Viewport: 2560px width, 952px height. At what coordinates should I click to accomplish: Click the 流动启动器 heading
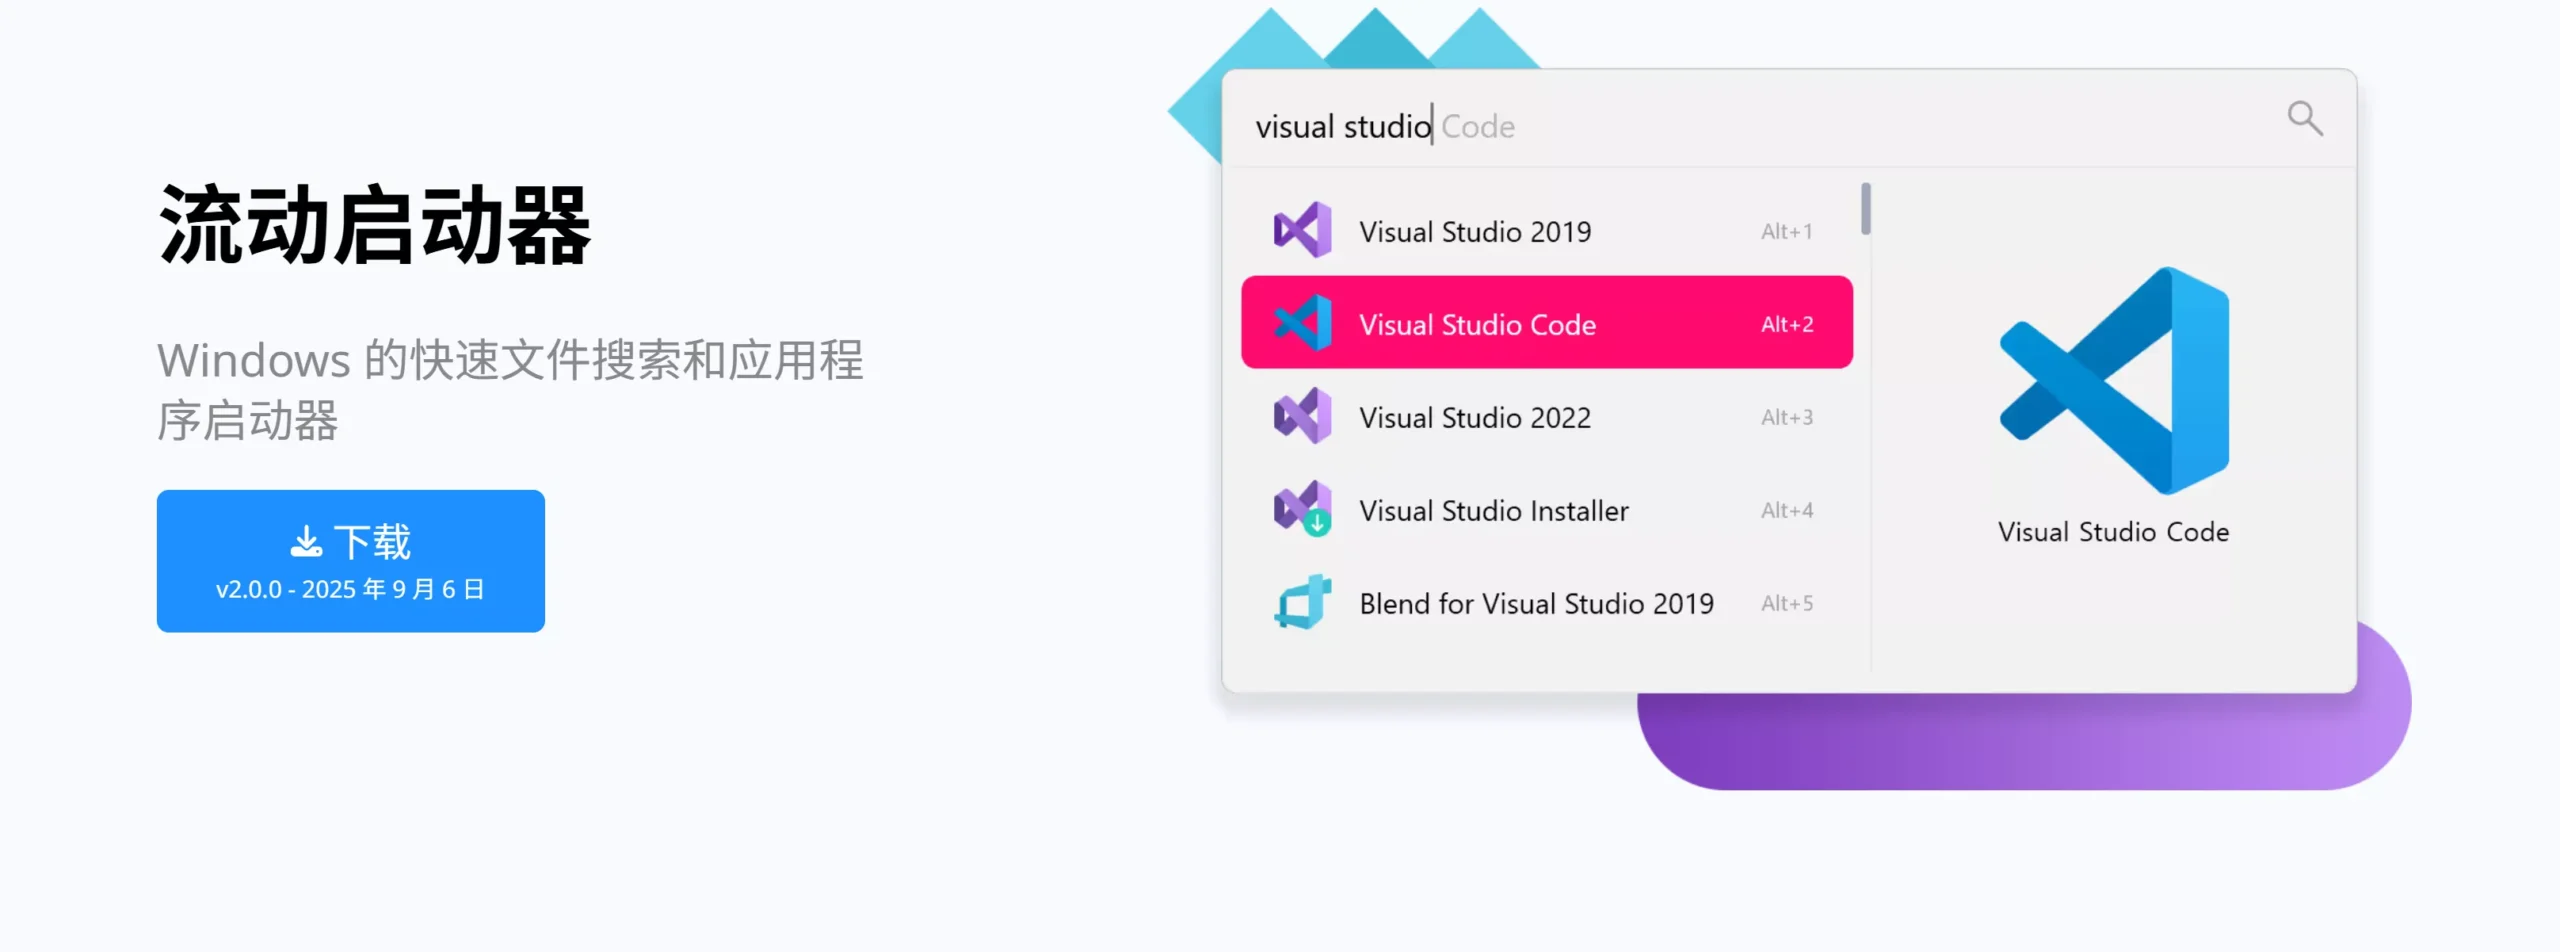[375, 225]
